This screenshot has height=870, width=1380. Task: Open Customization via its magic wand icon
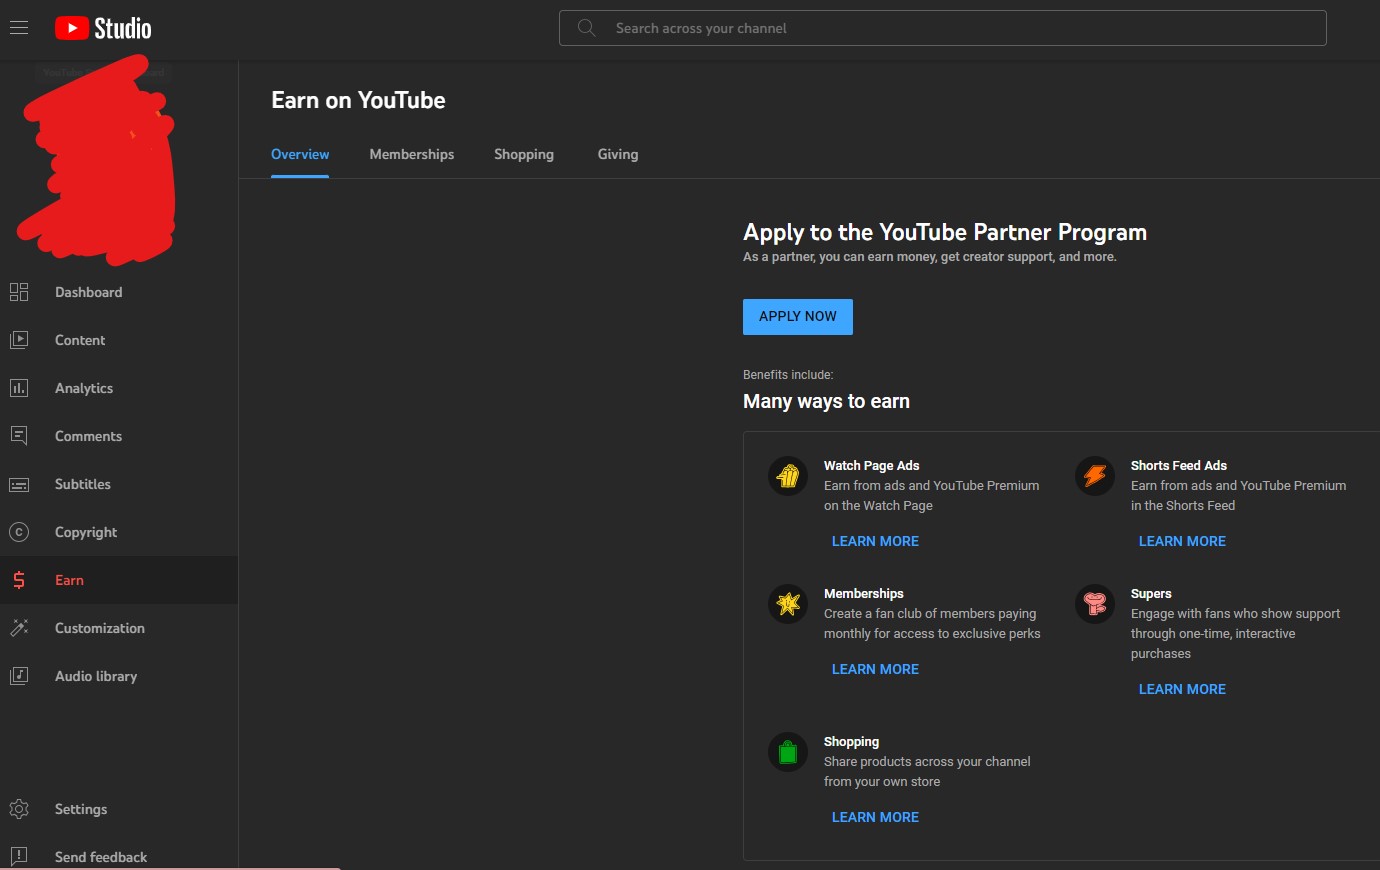click(x=19, y=628)
